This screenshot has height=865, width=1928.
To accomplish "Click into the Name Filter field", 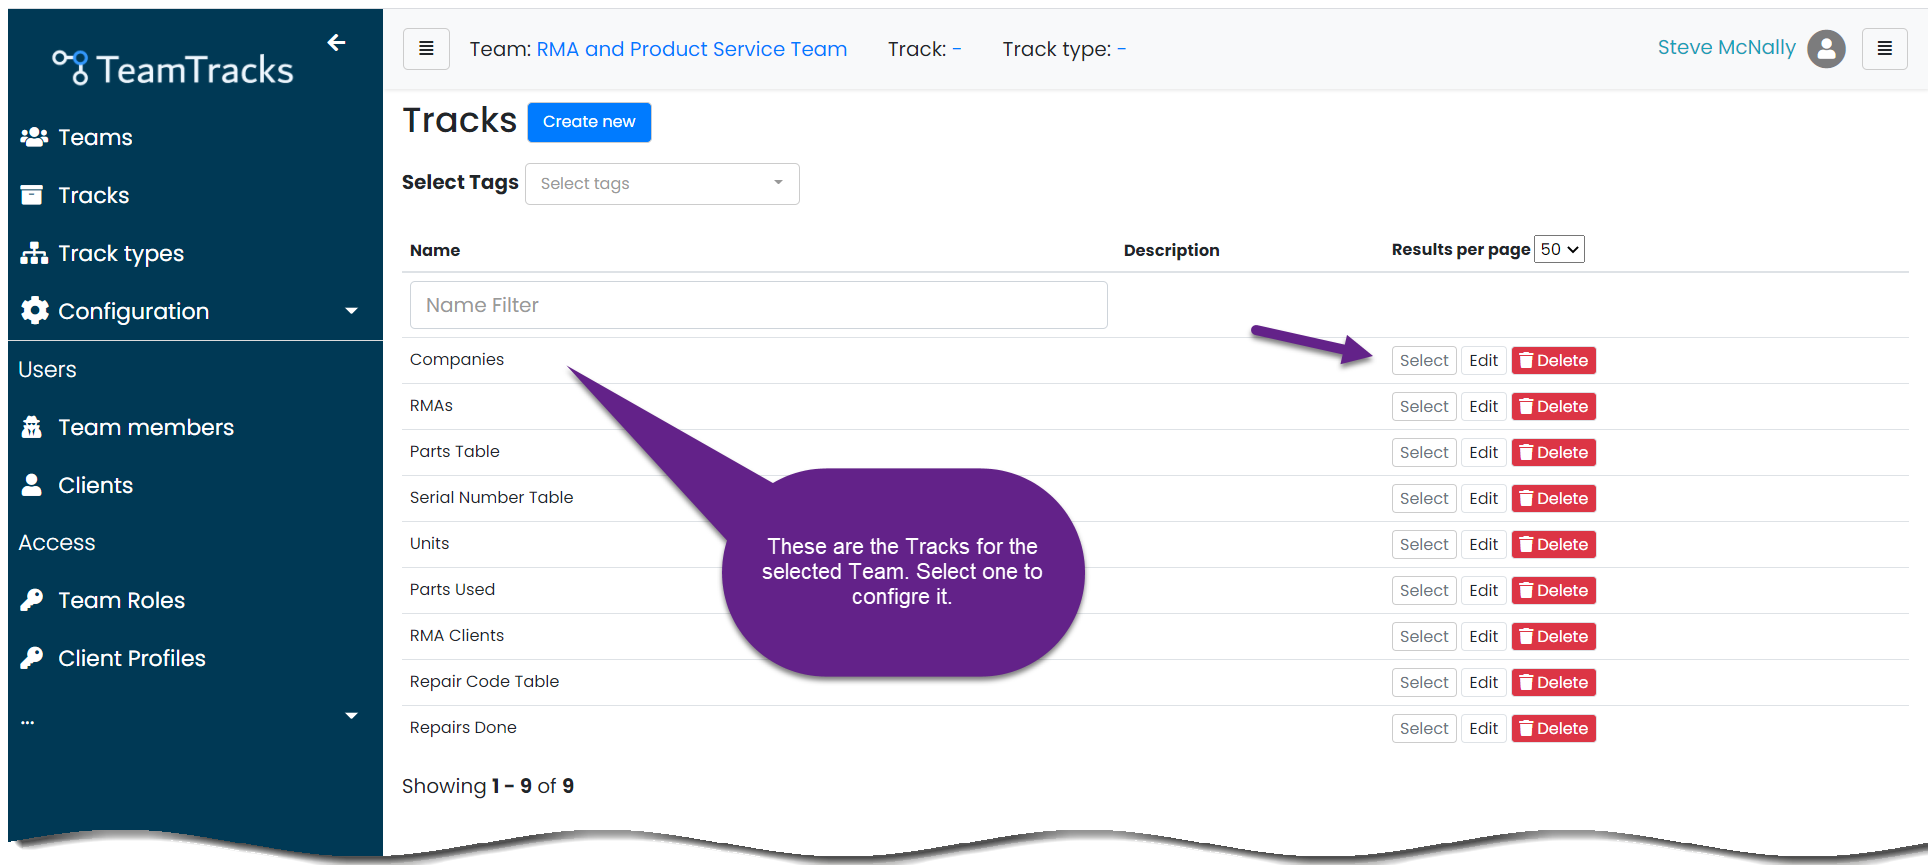I will 758,305.
